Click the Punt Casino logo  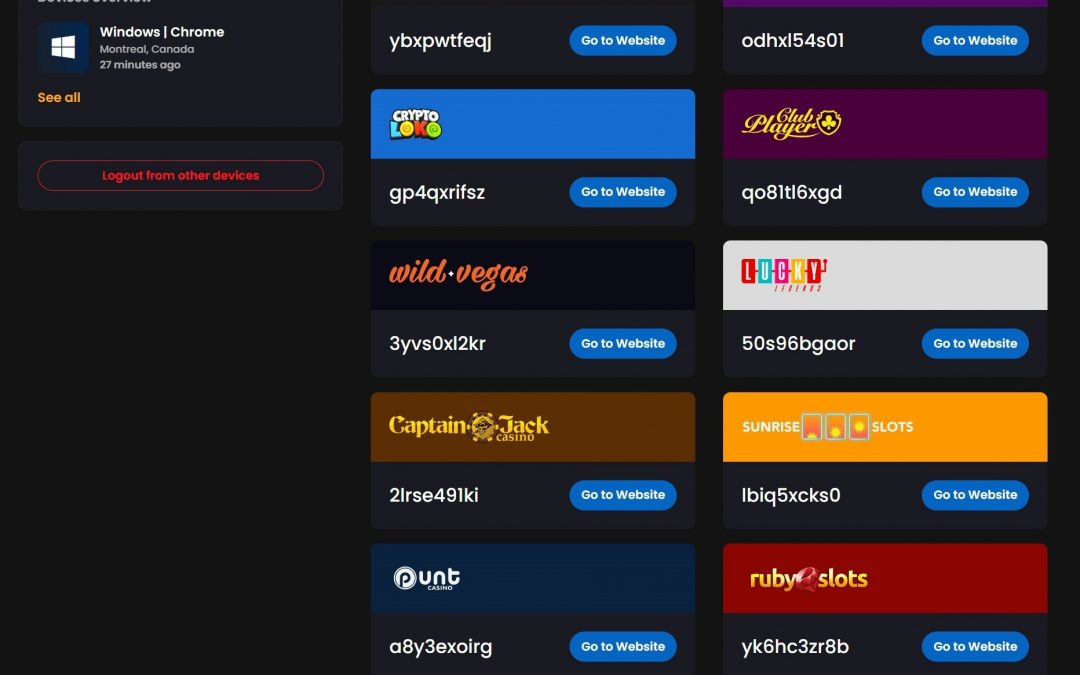(426, 579)
